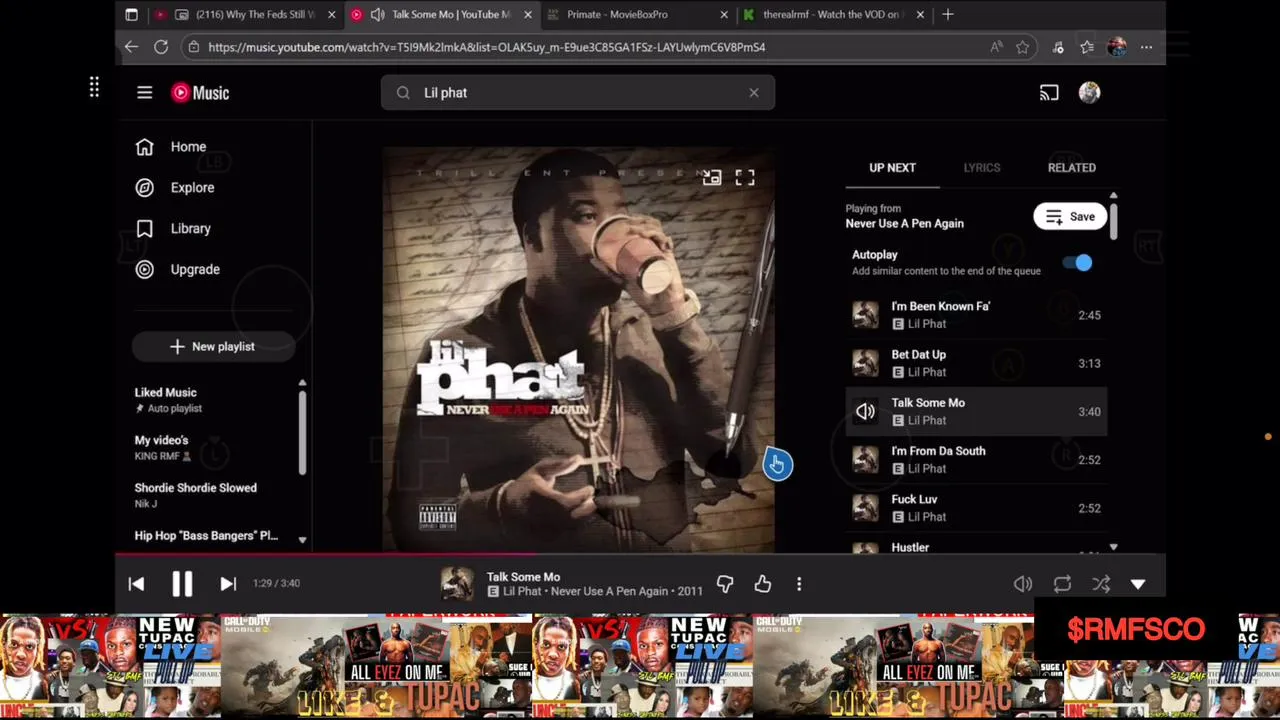Screen dimensions: 1280x720
Task: Close the Talk Some Mo browser tab
Action: click(x=528, y=15)
